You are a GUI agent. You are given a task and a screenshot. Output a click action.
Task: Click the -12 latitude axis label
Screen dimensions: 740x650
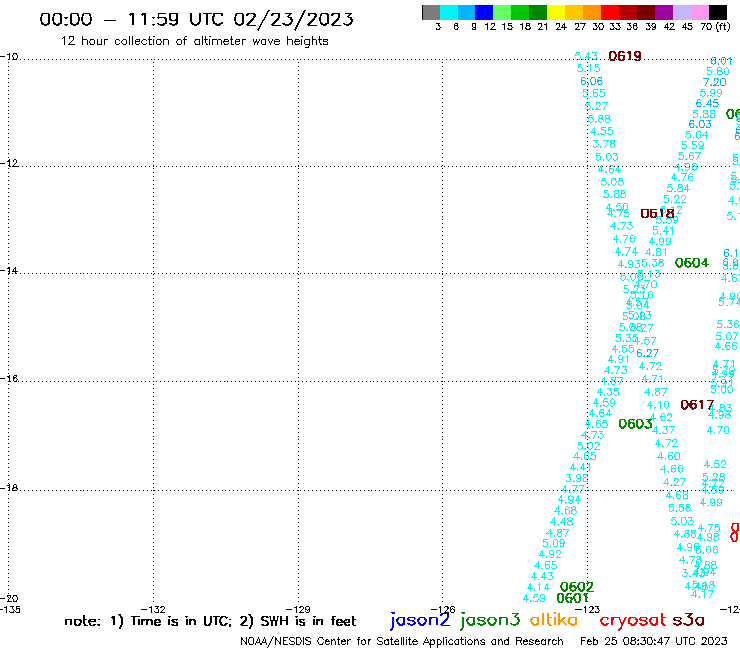click(x=9, y=163)
